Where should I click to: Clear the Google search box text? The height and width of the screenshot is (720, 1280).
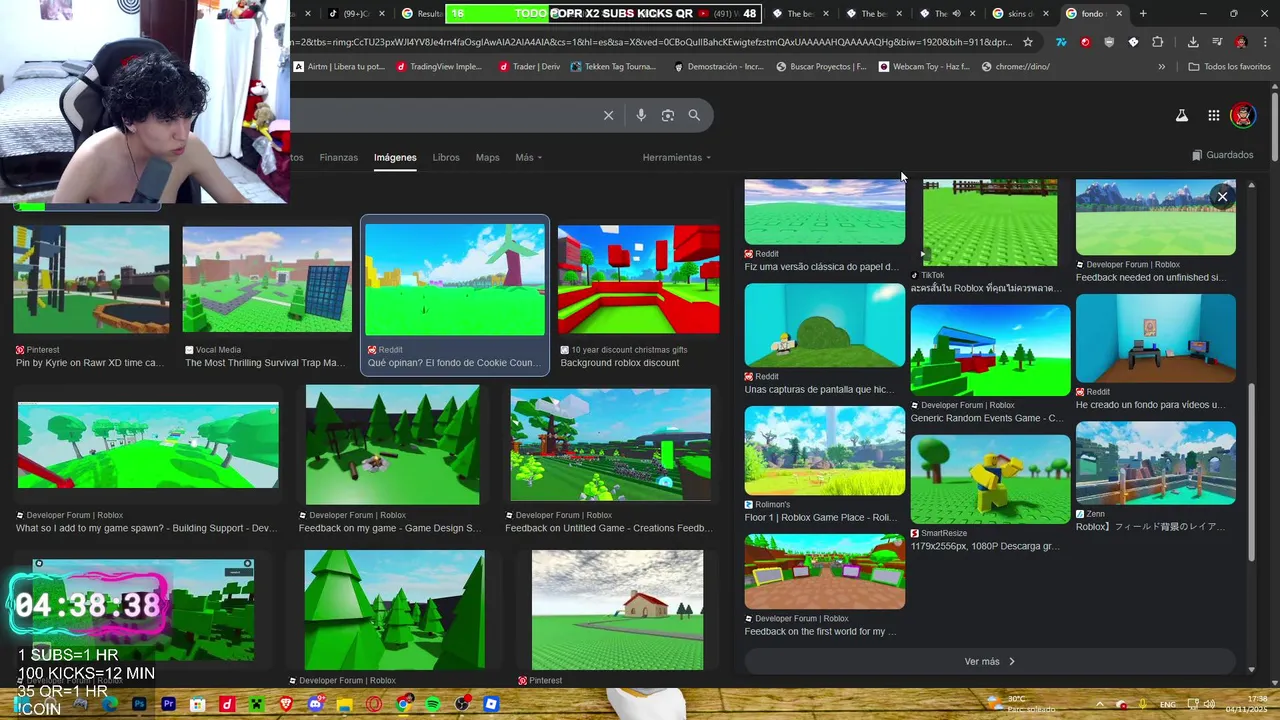608,115
